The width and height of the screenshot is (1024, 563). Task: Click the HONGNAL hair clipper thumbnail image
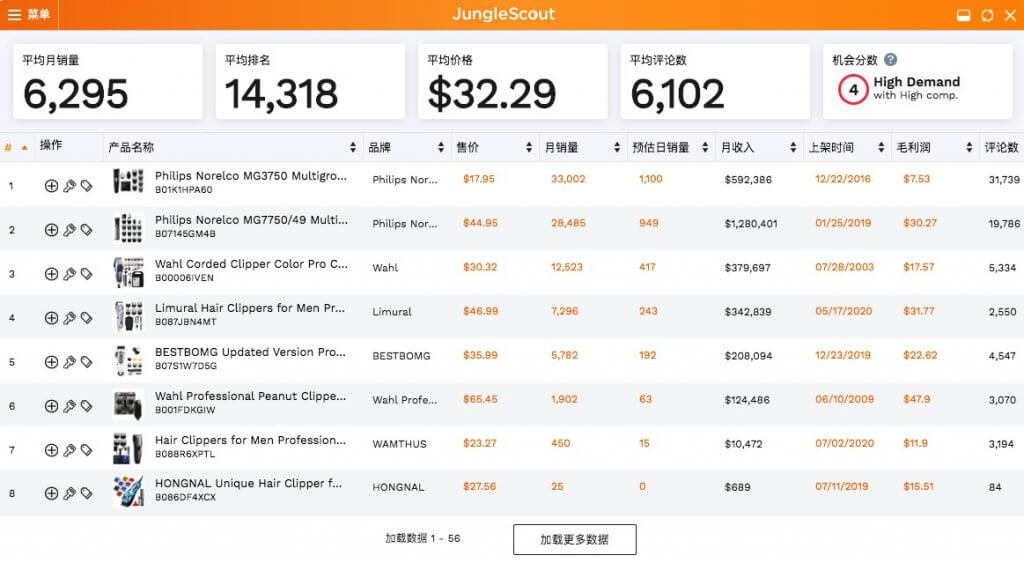click(128, 492)
